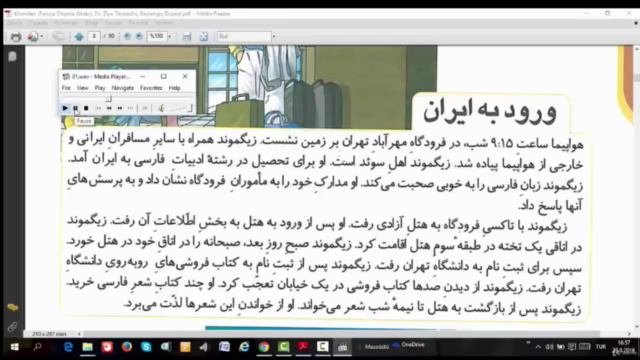Open Favorites menu in Media Player
This screenshot has width=640, height=360.
click(x=151, y=88)
